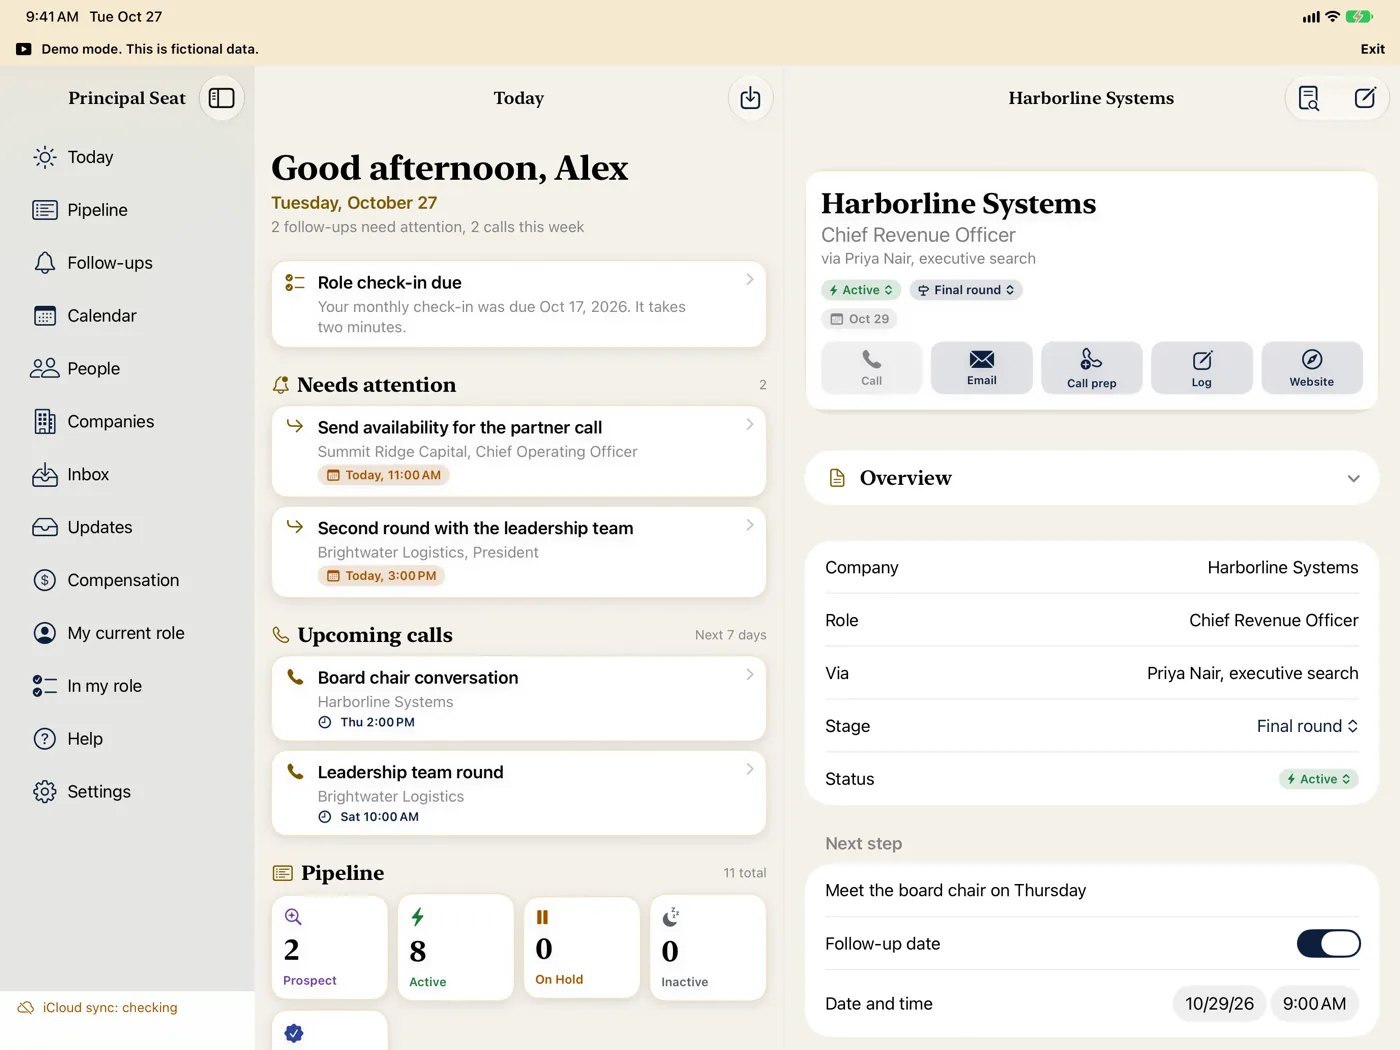This screenshot has width=1400, height=1050.
Task: Open Send availability for the partner call
Action: coord(519,451)
